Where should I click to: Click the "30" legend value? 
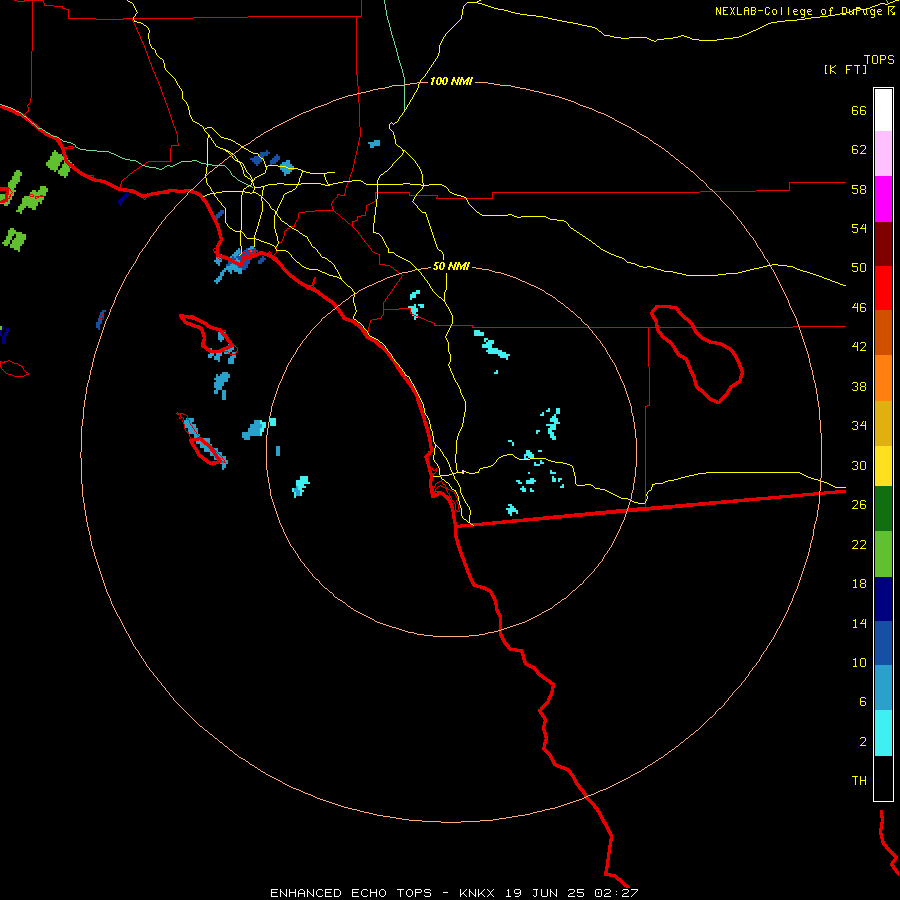click(x=859, y=465)
